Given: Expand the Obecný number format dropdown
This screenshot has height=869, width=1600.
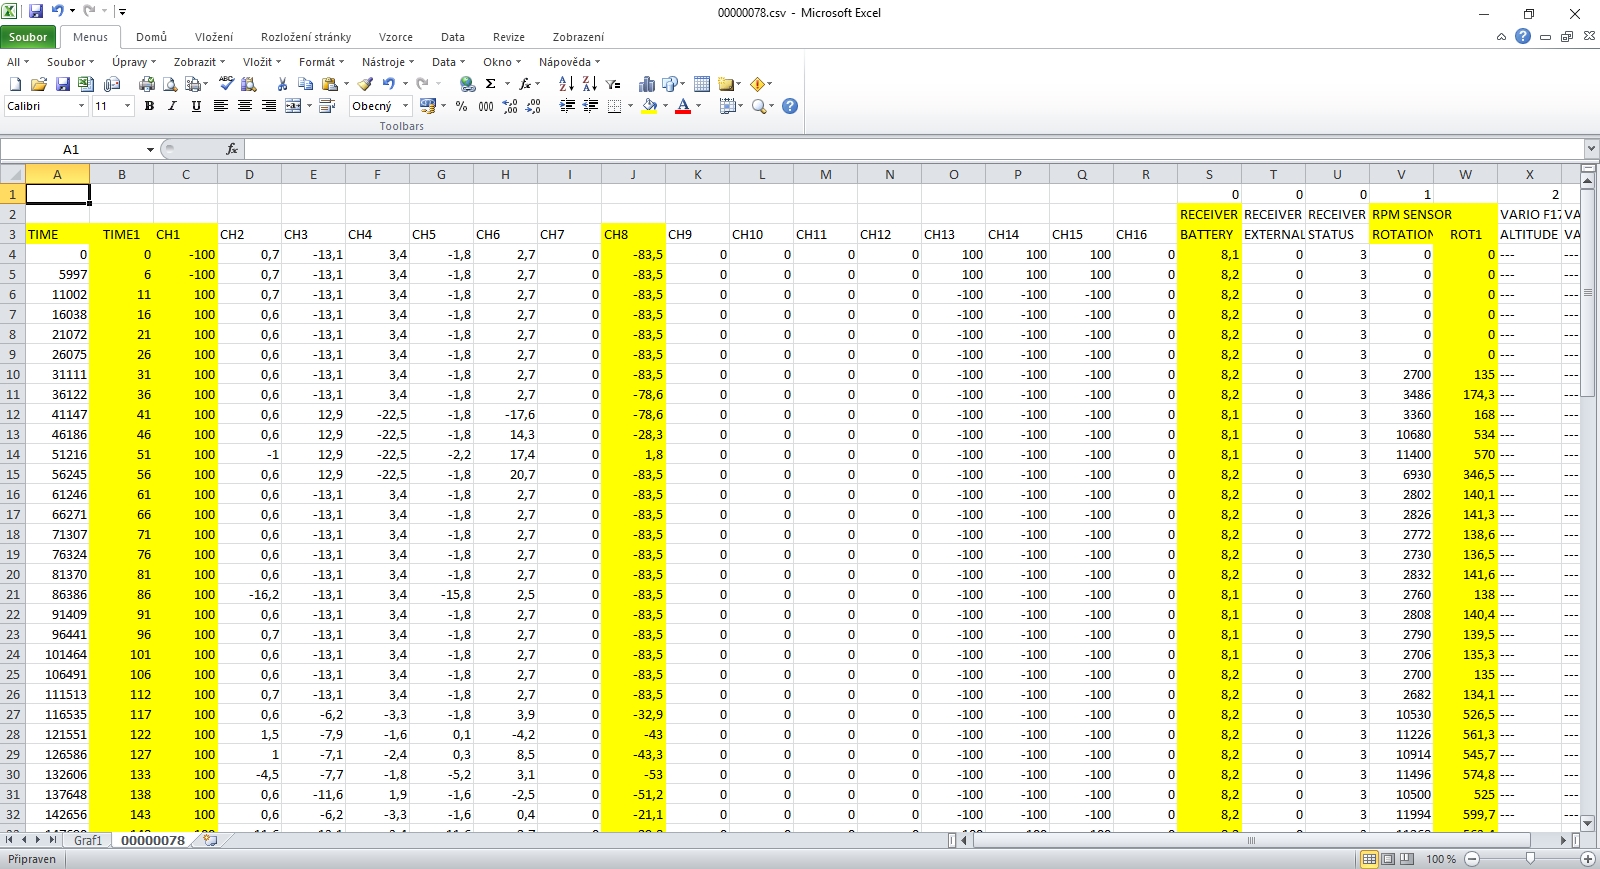Looking at the screenshot, I should coord(406,106).
